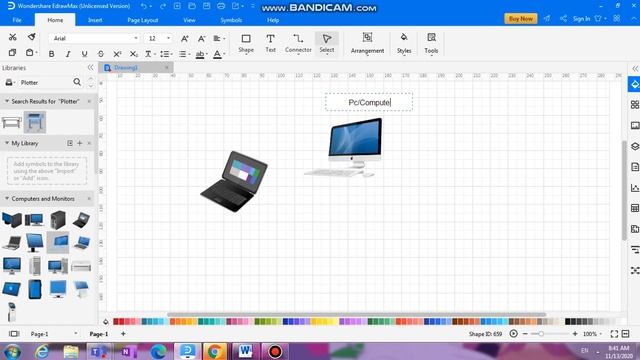Close the Computers and Monitors library section
This screenshot has height=360, width=640.
pos(89,199)
